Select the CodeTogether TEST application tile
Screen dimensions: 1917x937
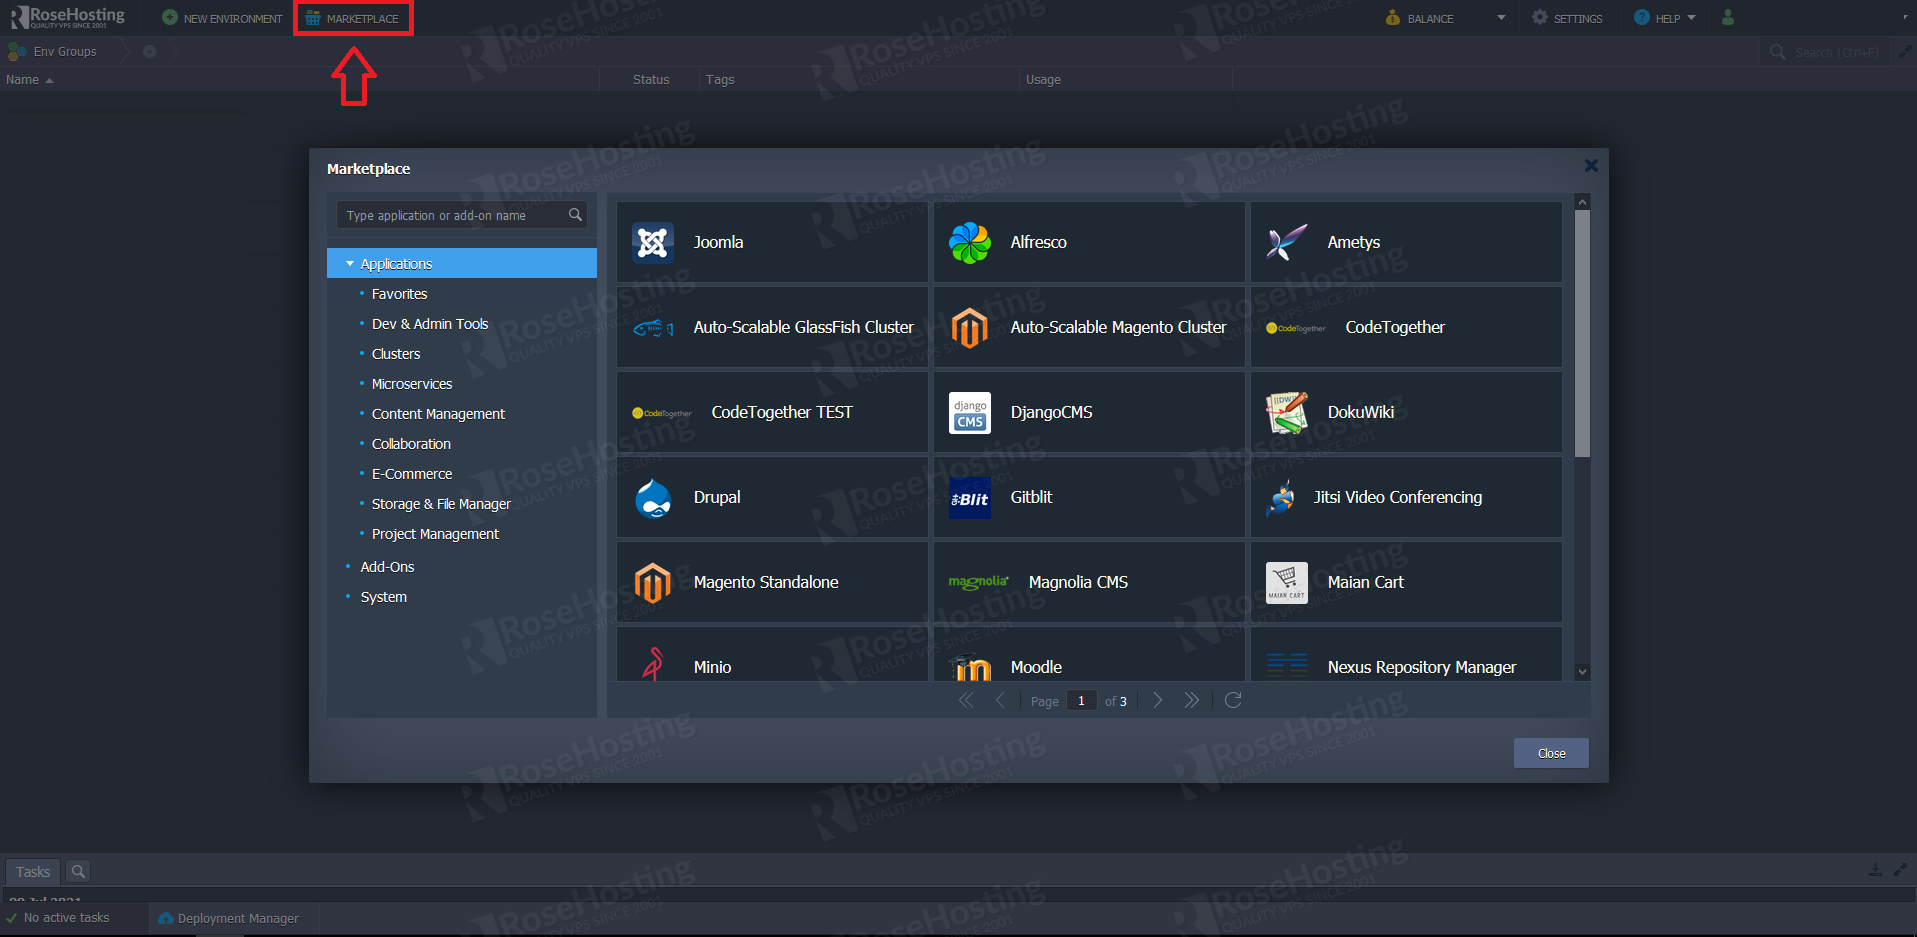pos(772,412)
